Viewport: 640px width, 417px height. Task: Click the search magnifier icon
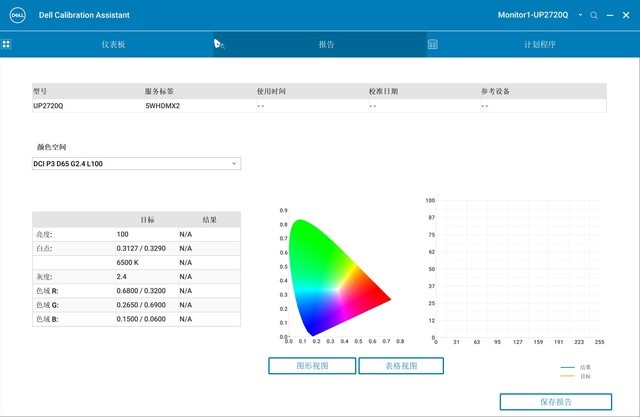click(594, 15)
